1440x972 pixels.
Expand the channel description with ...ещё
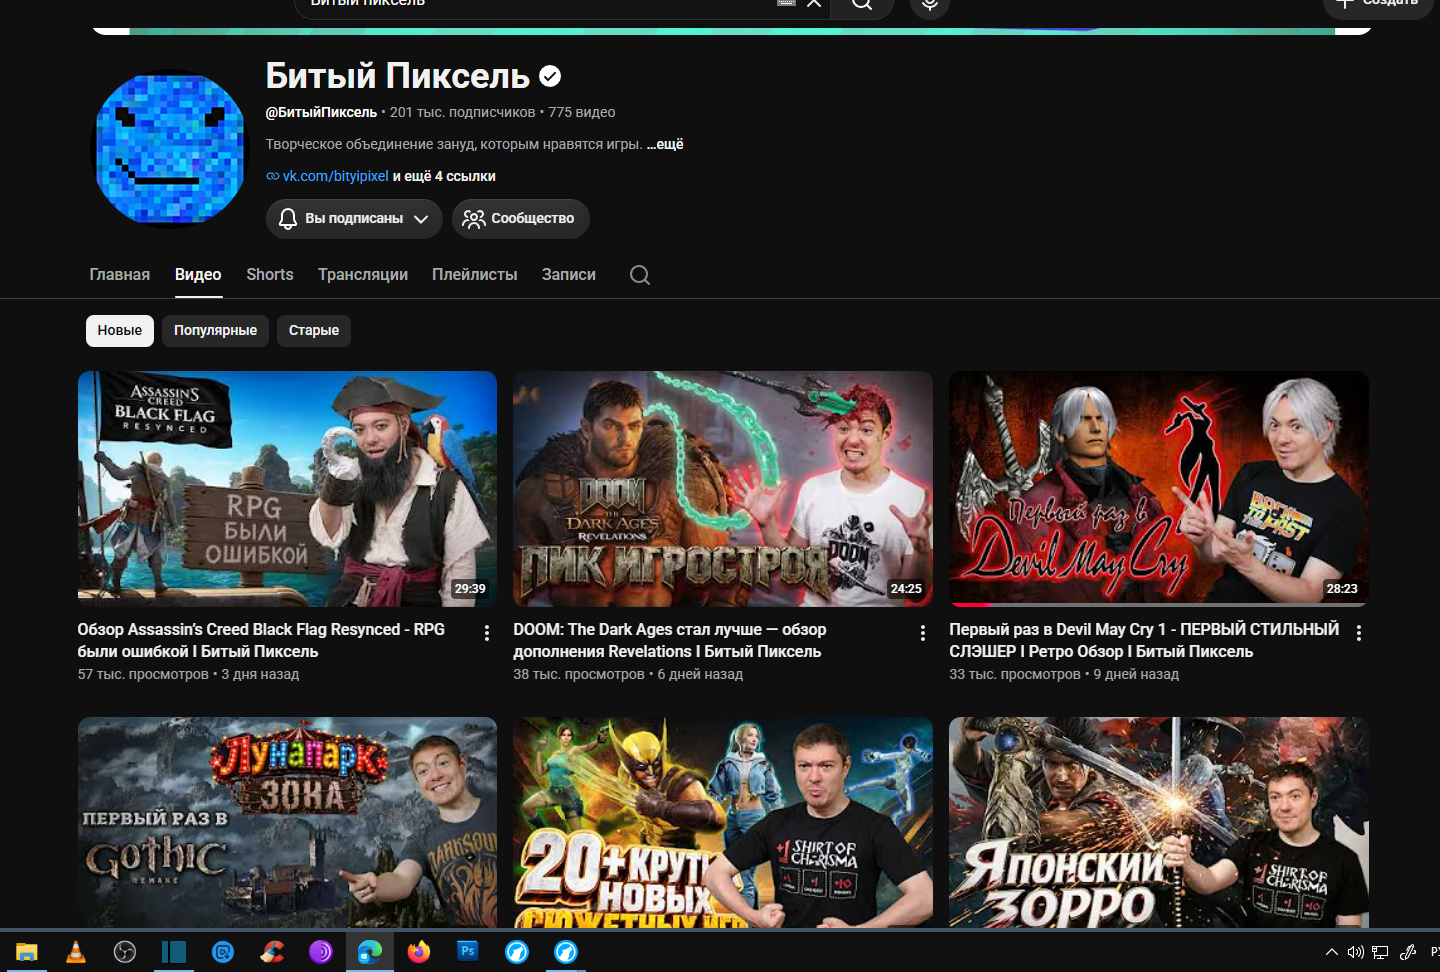(665, 144)
